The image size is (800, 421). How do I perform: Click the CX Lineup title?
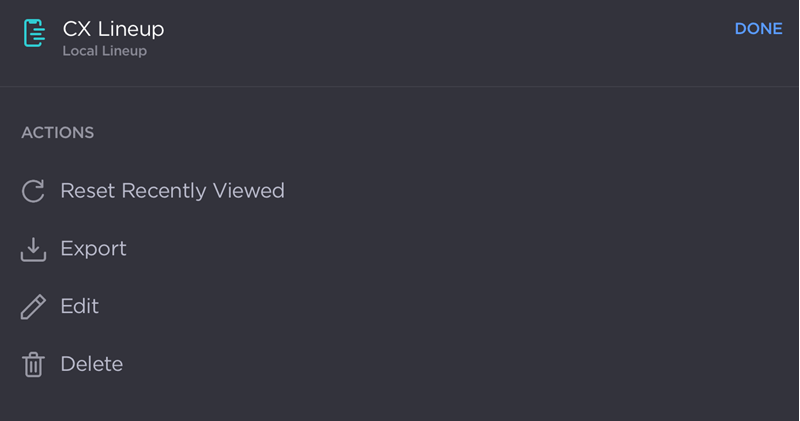click(x=113, y=29)
